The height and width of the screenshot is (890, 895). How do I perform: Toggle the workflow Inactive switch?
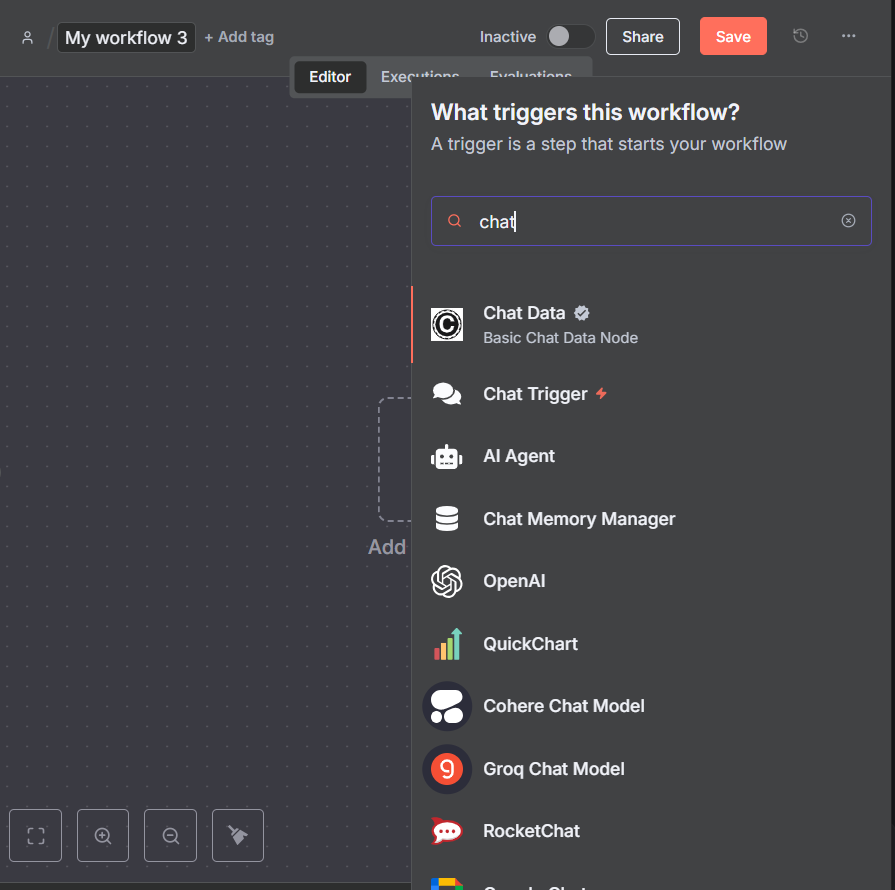click(x=570, y=37)
